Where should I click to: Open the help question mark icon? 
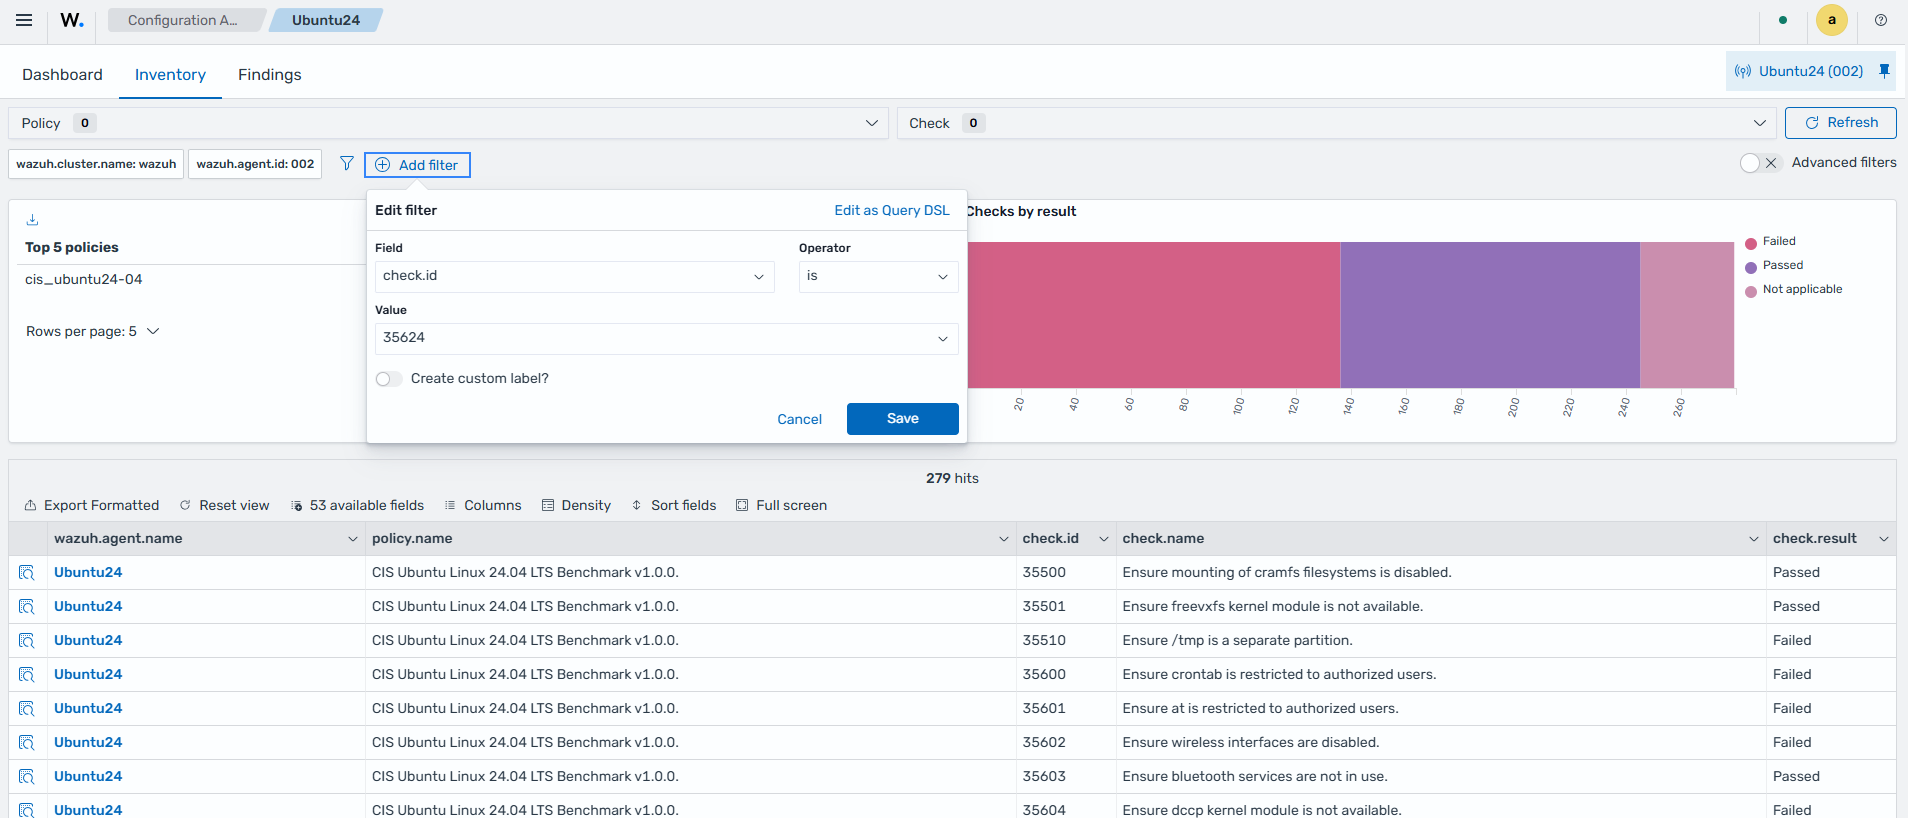1881,20
